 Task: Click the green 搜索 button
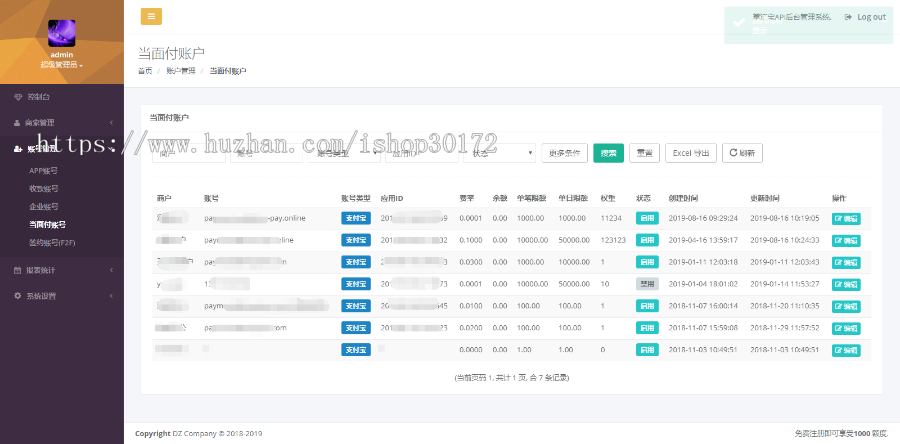click(608, 153)
